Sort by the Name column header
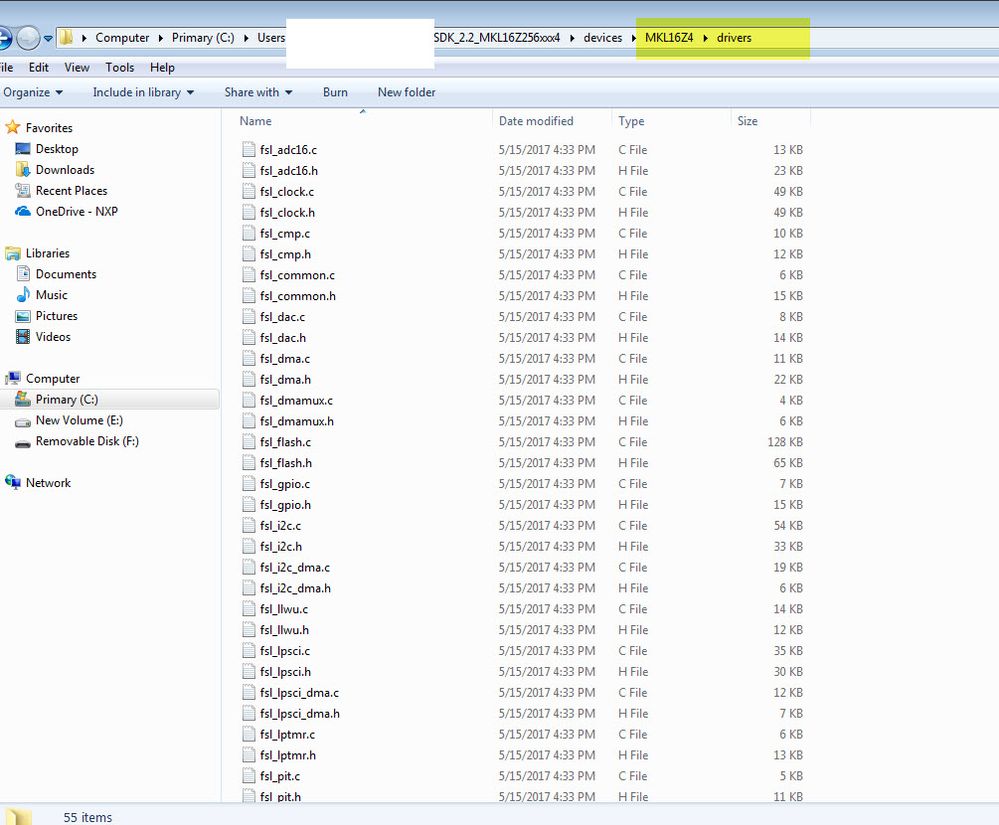This screenshot has height=825, width=999. [255, 121]
